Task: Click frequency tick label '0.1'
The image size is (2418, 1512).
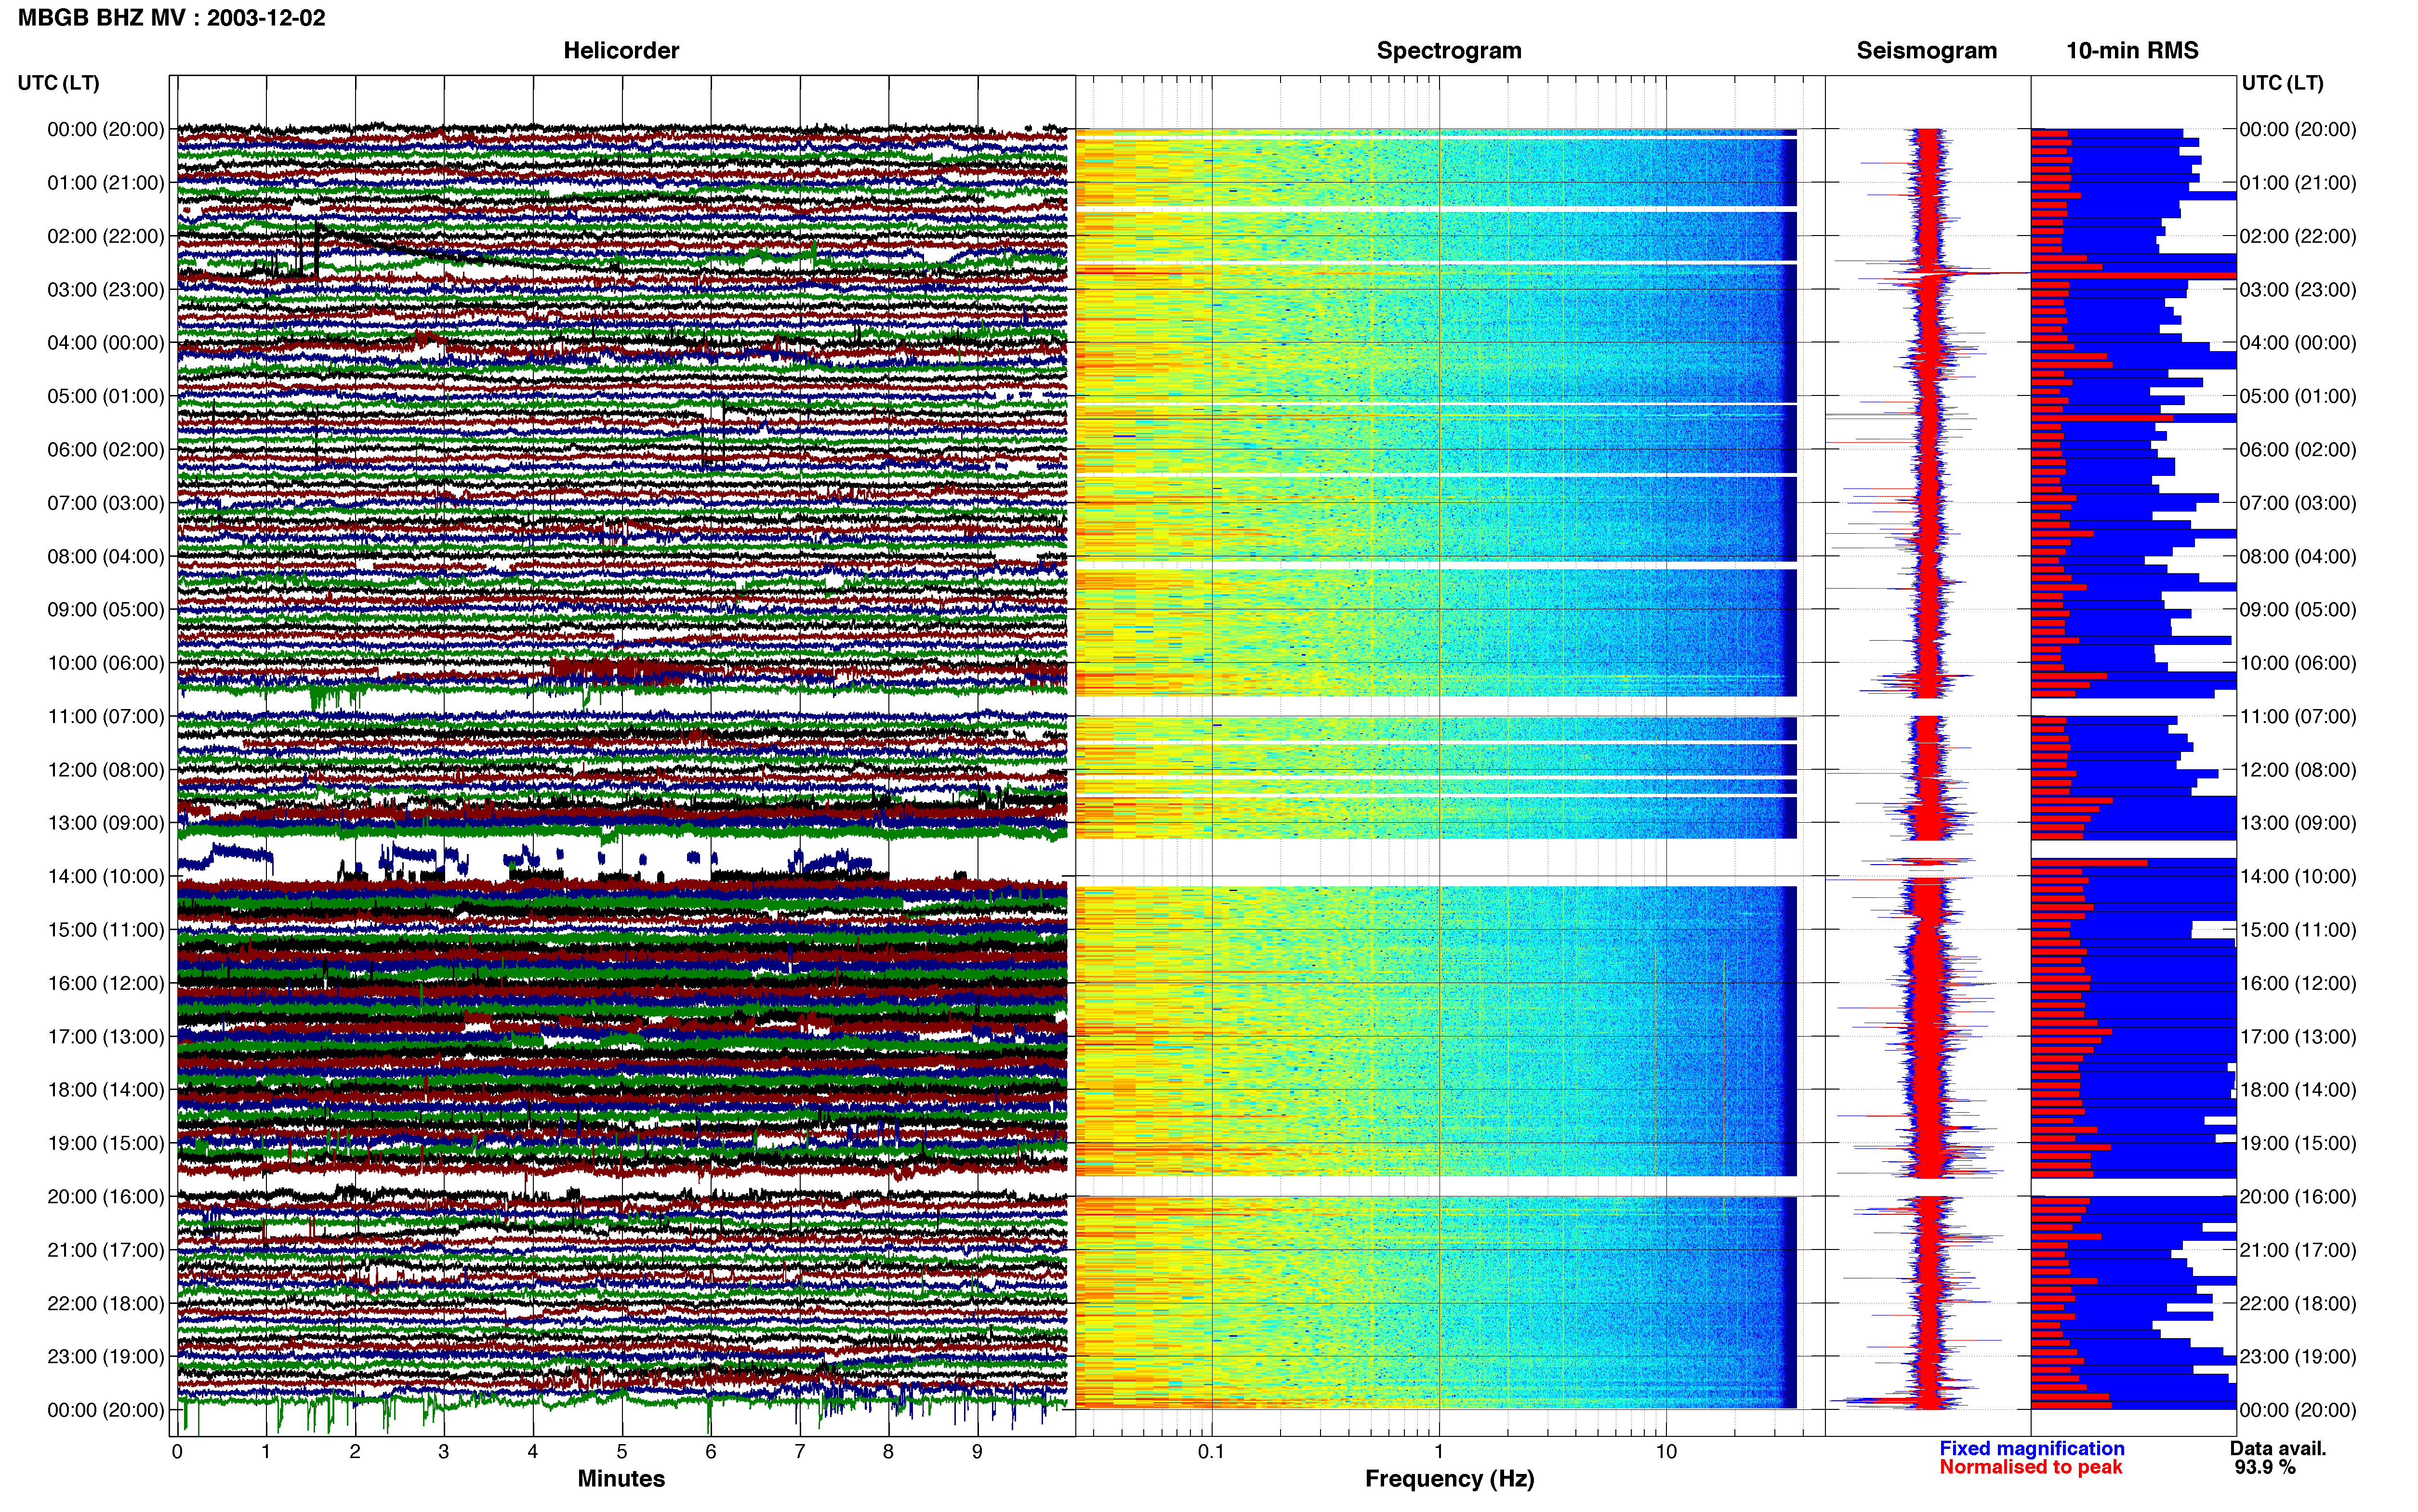Action: [1211, 1452]
